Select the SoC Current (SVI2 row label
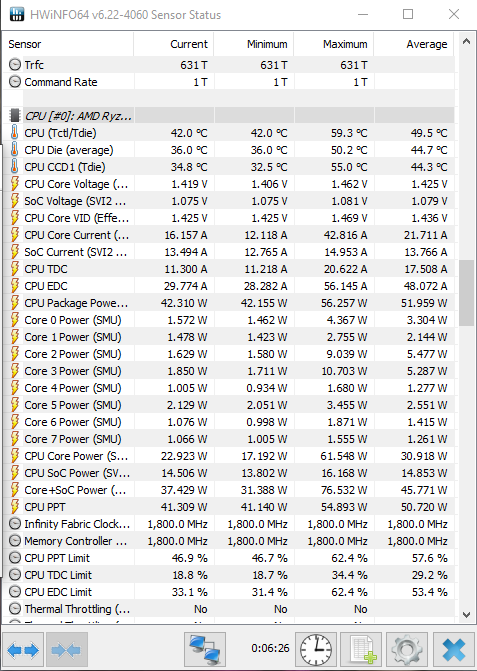 point(76,252)
